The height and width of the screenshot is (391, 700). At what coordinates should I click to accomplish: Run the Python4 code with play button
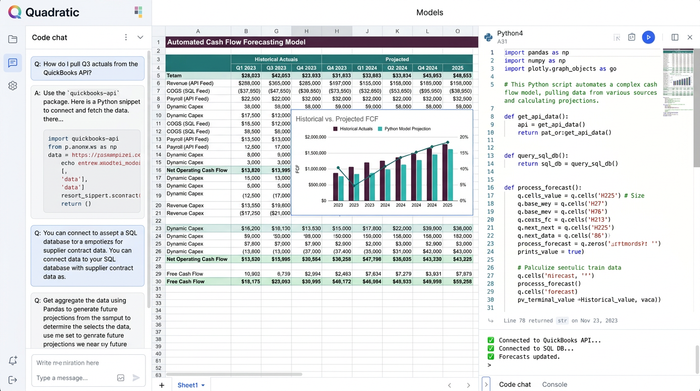coord(648,37)
